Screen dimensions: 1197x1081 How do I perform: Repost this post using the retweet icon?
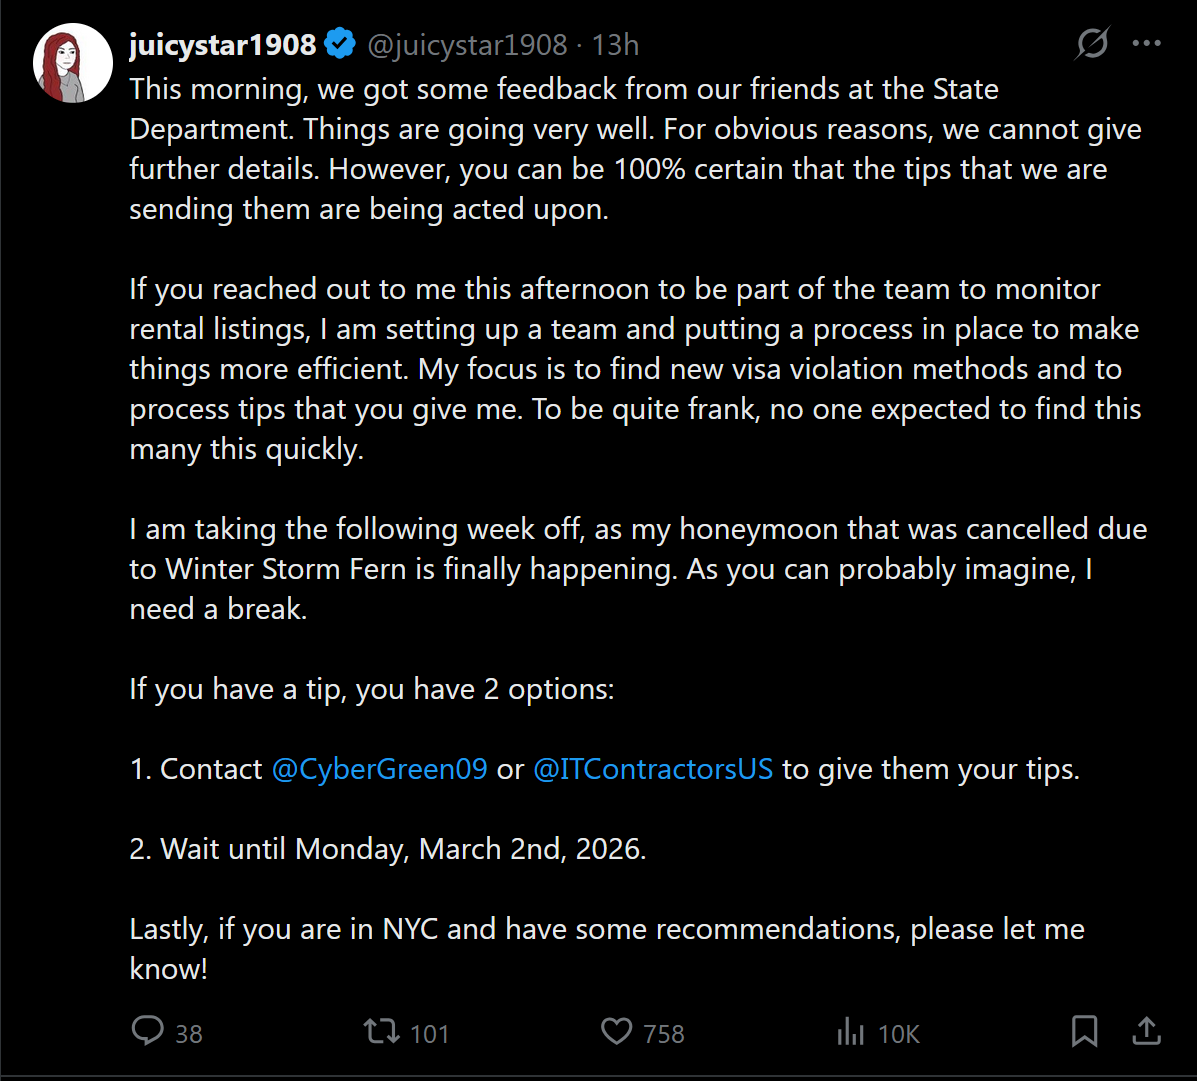(380, 1031)
